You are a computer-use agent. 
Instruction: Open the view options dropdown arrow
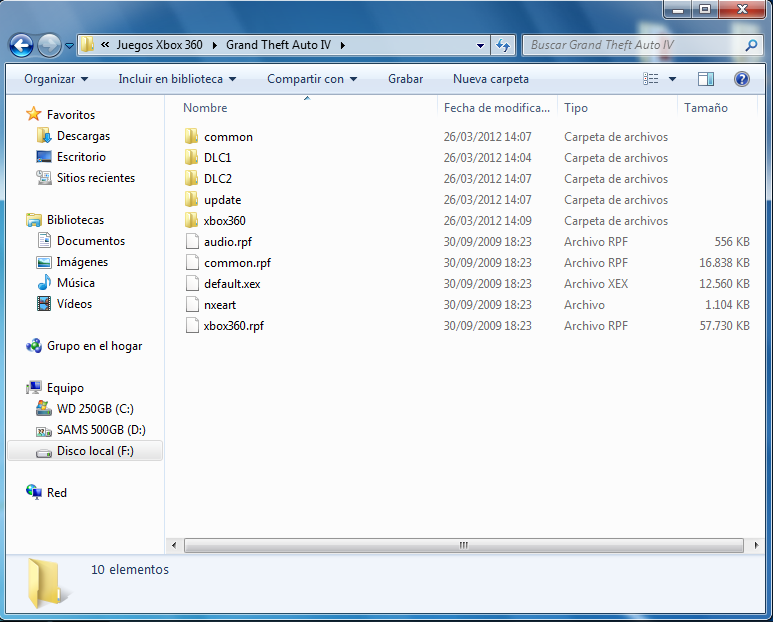click(672, 79)
